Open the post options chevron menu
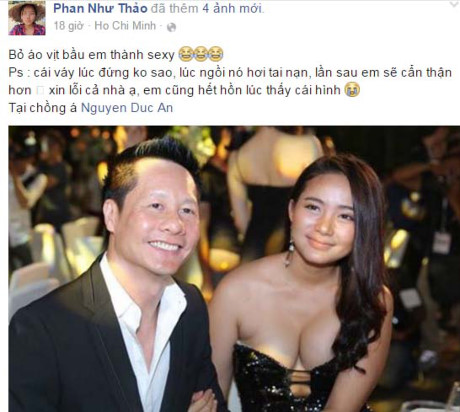Screen dimensions: 460x412 coord(454,3)
